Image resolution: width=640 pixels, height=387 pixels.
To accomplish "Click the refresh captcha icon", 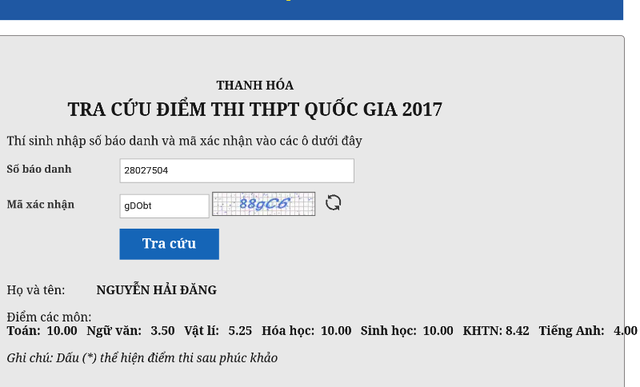I will 333,202.
